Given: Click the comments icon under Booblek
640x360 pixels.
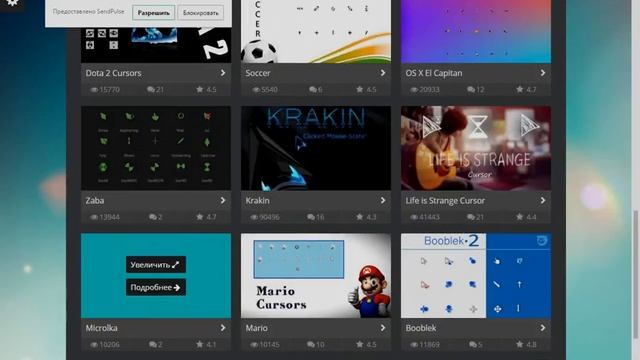Looking at the screenshot, I should (473, 344).
